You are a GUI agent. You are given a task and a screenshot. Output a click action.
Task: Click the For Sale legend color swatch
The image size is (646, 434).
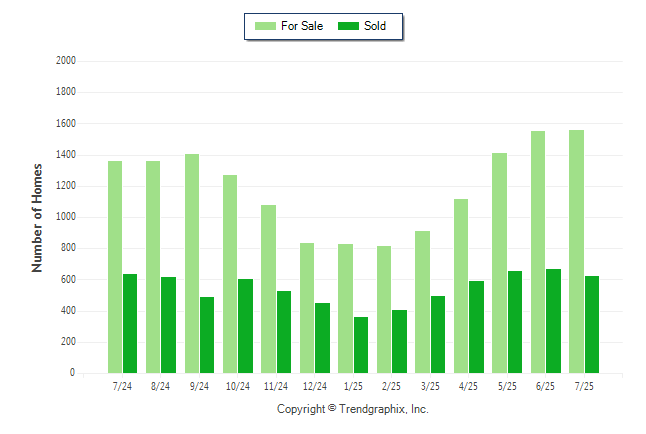coord(265,26)
